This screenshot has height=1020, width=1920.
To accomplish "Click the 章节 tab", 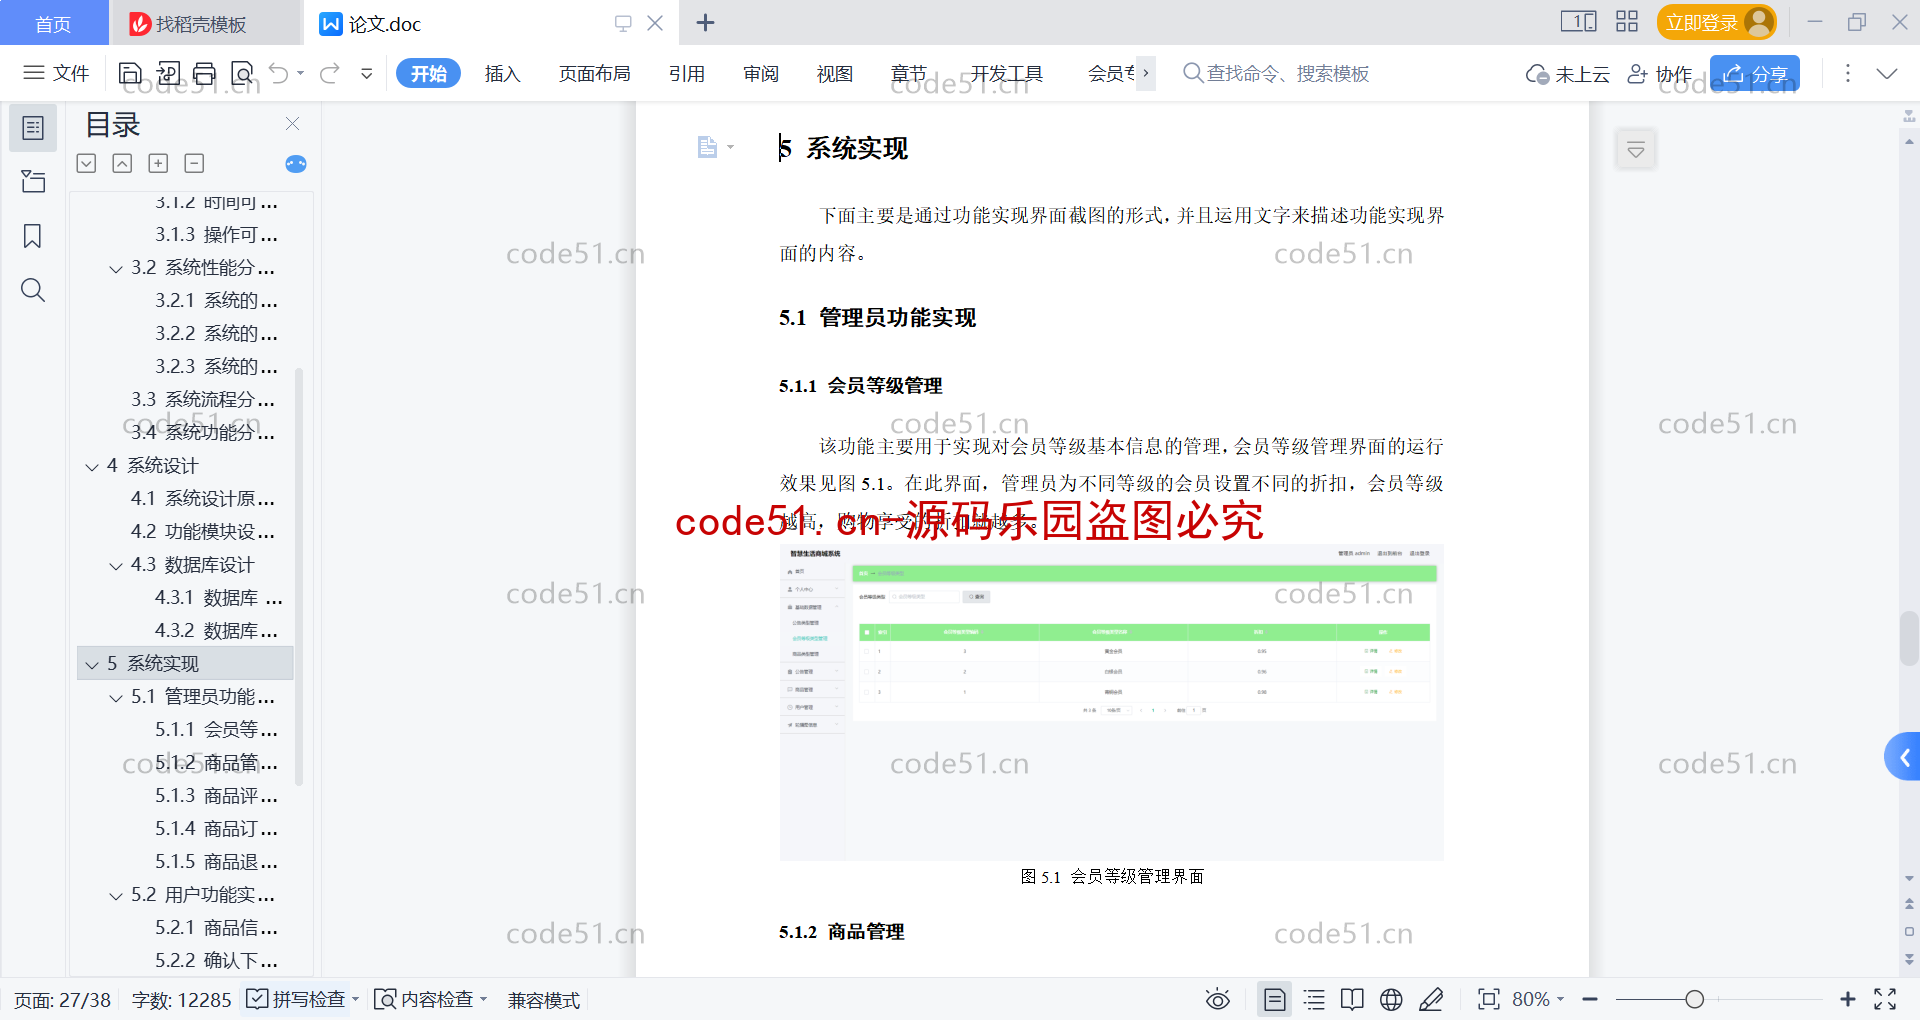I will [x=908, y=73].
